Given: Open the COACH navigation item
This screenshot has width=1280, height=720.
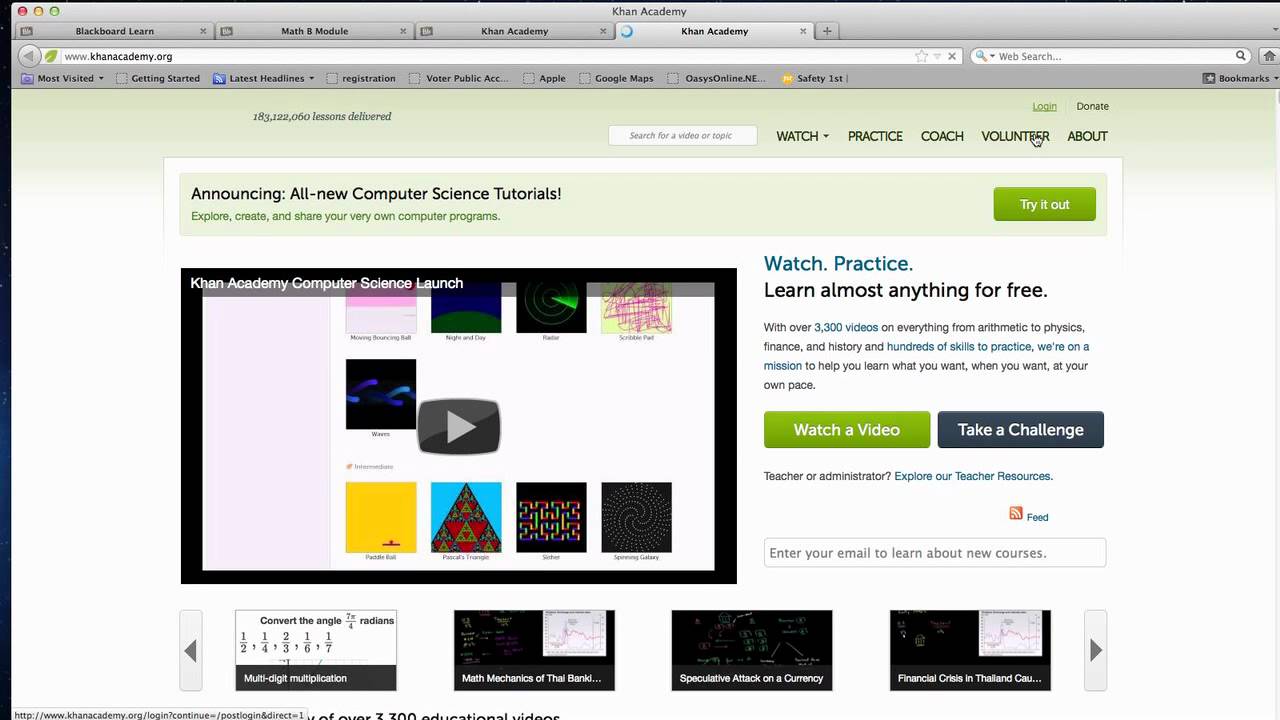Looking at the screenshot, I should [942, 136].
